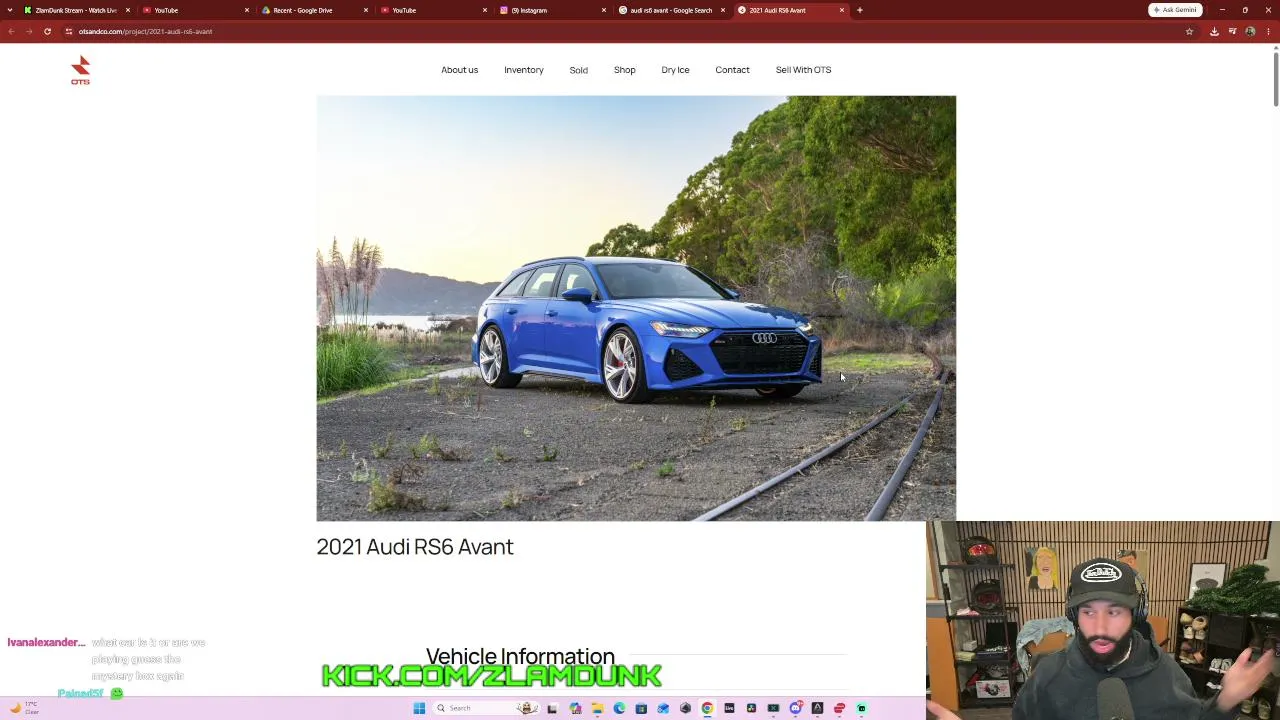Screen dimensions: 1280x720
Task: Close the Google Drive tab
Action: pyautogui.click(x=366, y=10)
